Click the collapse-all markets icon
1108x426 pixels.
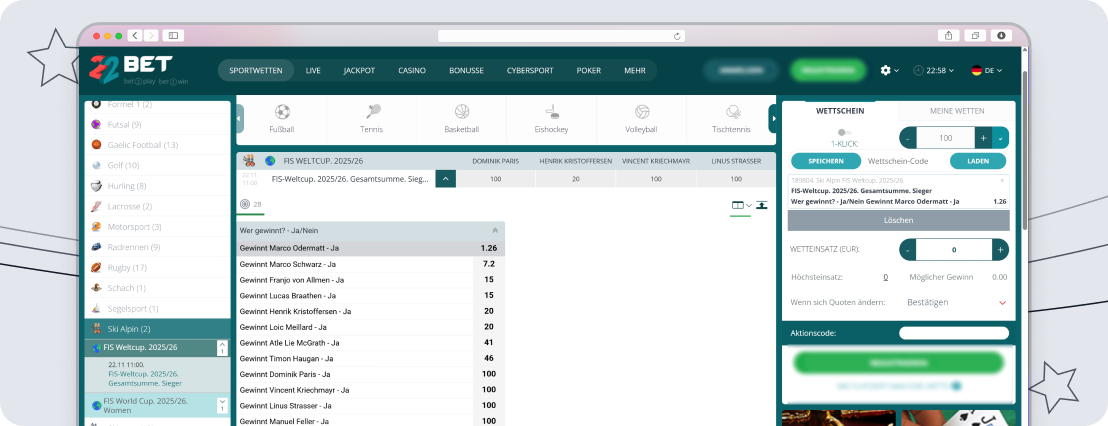762,205
